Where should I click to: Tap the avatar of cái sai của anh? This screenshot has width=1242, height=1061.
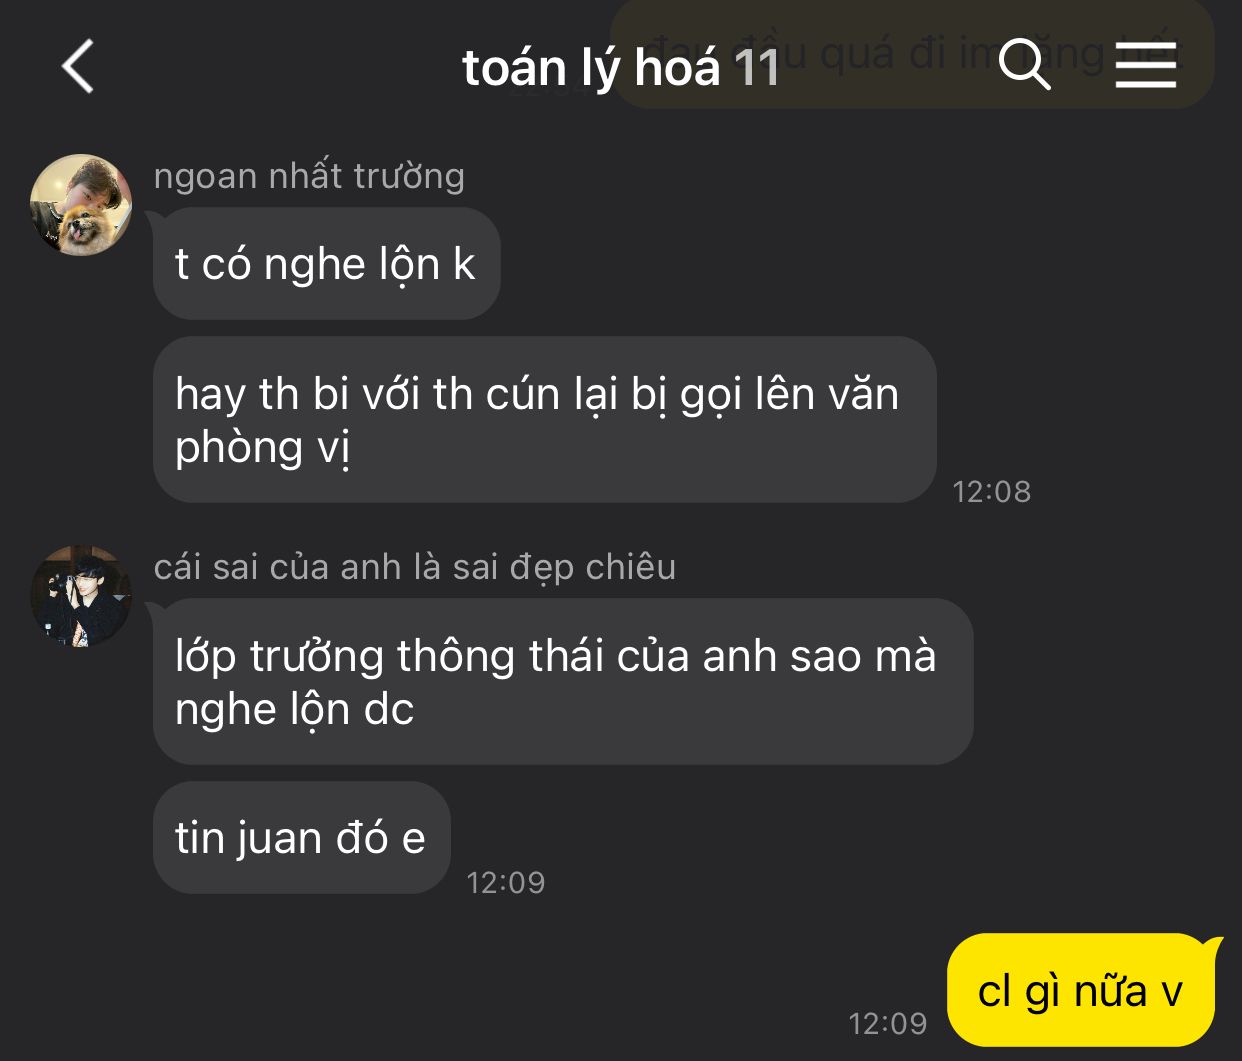[81, 596]
